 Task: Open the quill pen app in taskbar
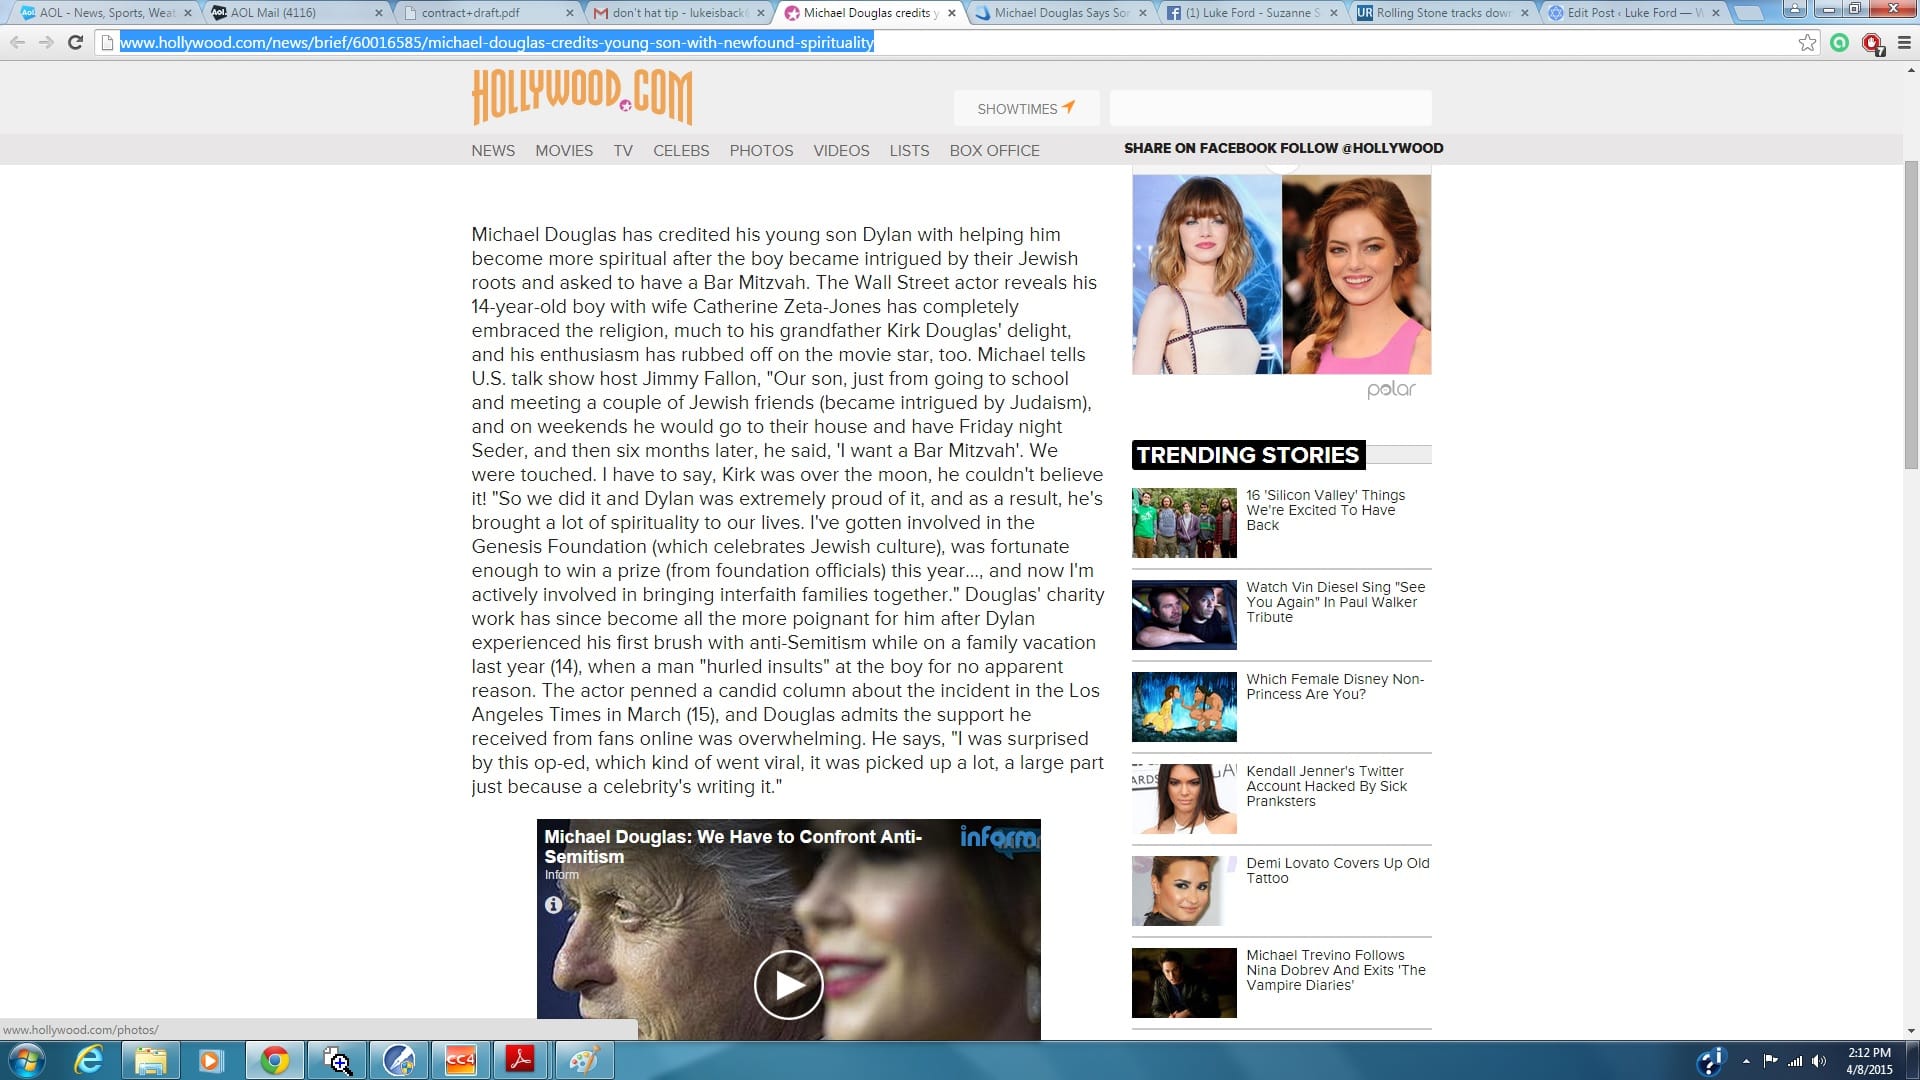(398, 1060)
